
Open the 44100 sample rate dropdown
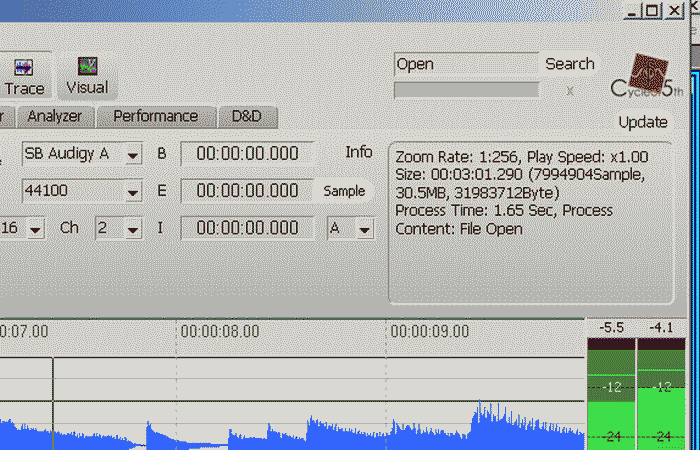click(x=132, y=192)
